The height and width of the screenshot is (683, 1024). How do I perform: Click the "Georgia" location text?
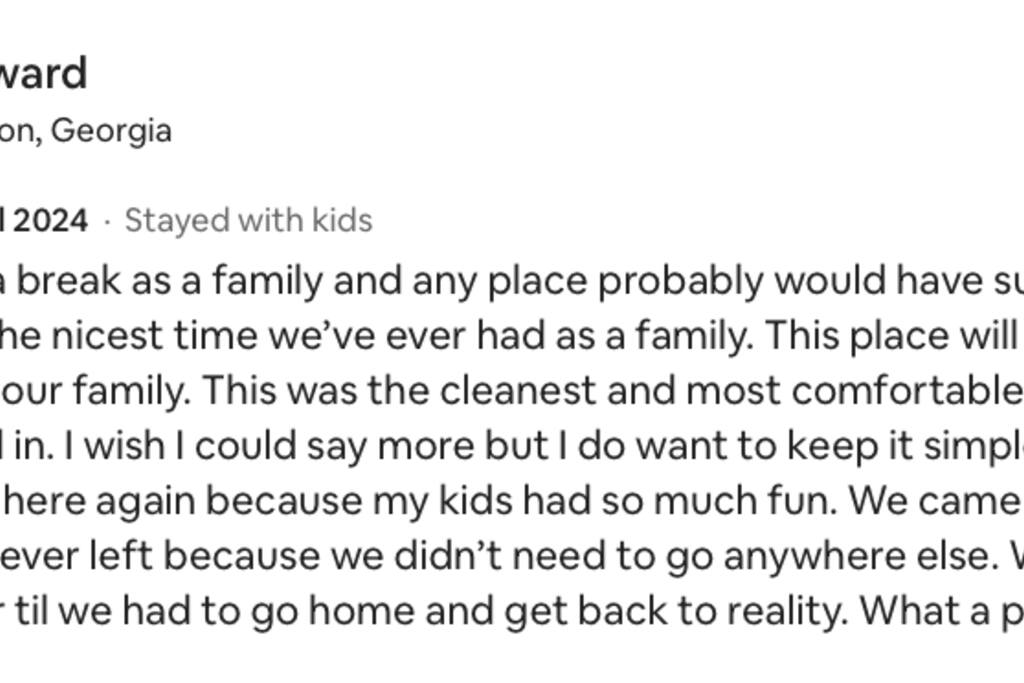click(x=111, y=130)
